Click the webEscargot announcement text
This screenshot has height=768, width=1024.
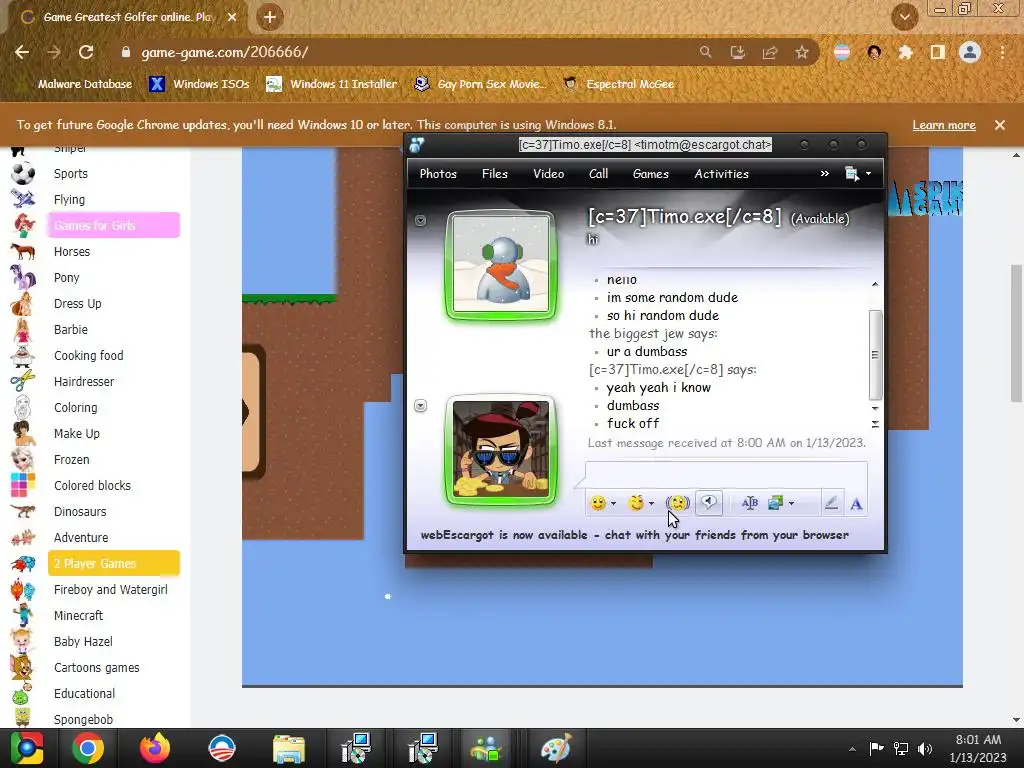pyautogui.click(x=635, y=535)
